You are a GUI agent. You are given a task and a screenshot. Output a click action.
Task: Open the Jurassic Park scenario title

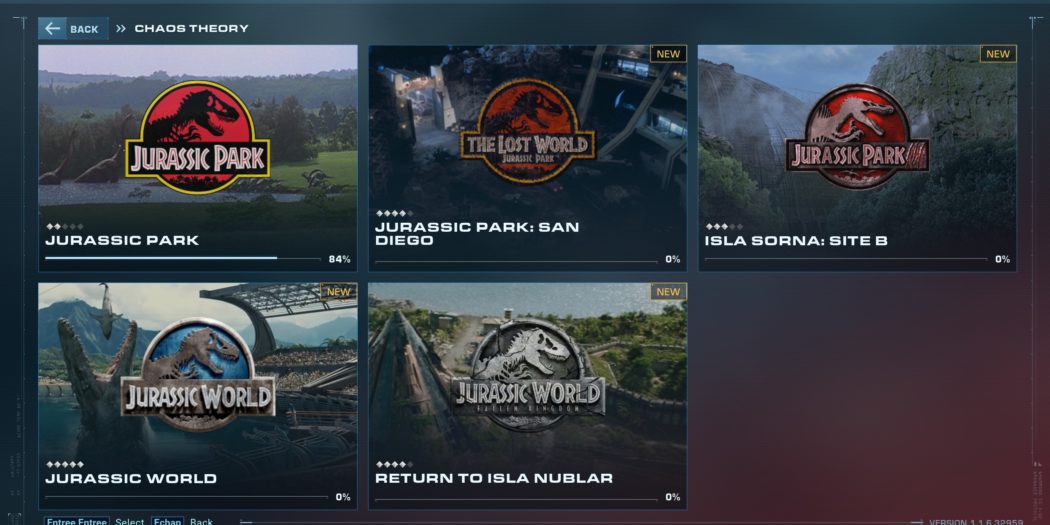point(122,241)
